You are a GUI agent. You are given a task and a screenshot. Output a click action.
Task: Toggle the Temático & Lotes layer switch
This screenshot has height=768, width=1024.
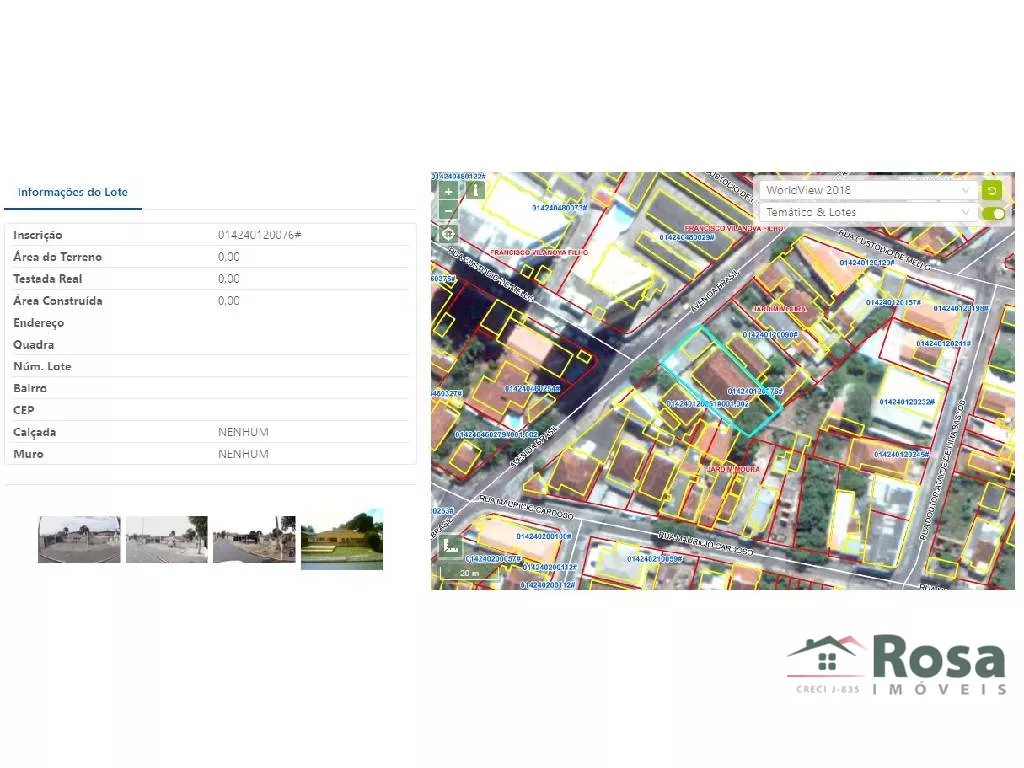pyautogui.click(x=993, y=213)
